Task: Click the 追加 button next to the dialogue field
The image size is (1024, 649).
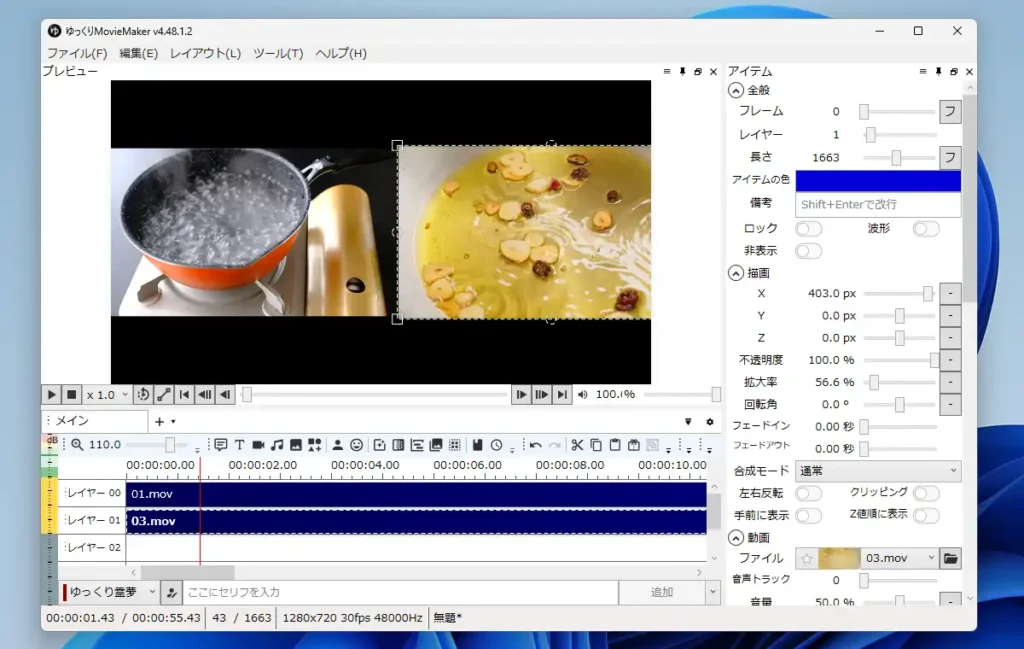Action: coord(662,591)
